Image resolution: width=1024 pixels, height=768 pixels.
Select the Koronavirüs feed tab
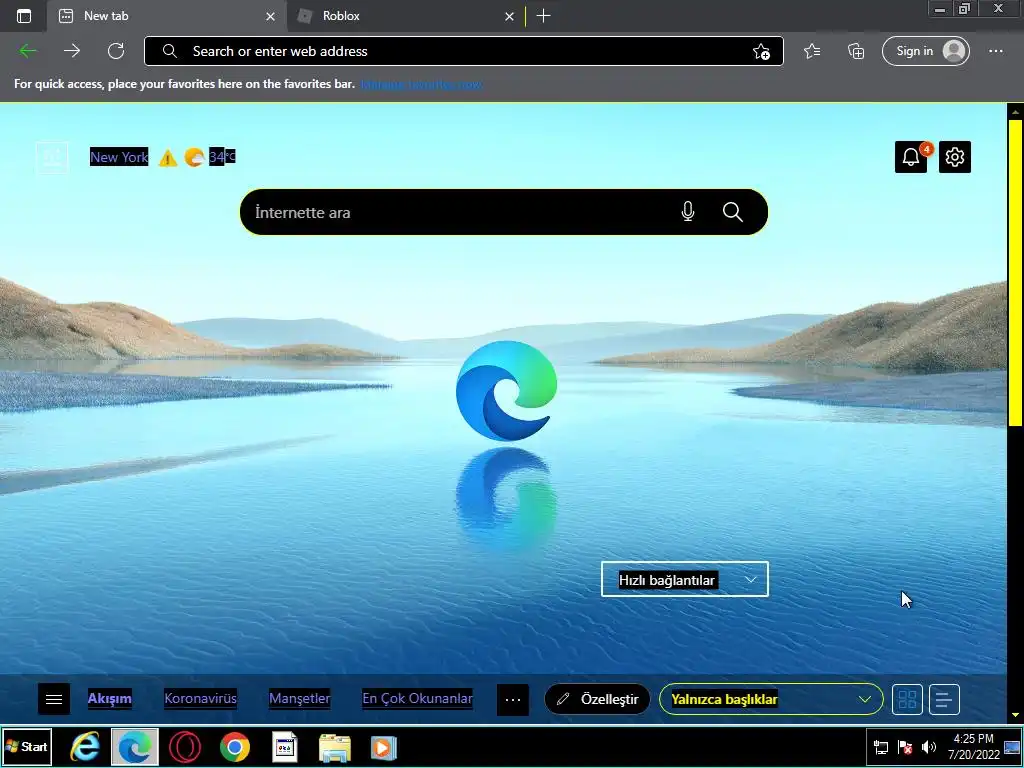(200, 699)
